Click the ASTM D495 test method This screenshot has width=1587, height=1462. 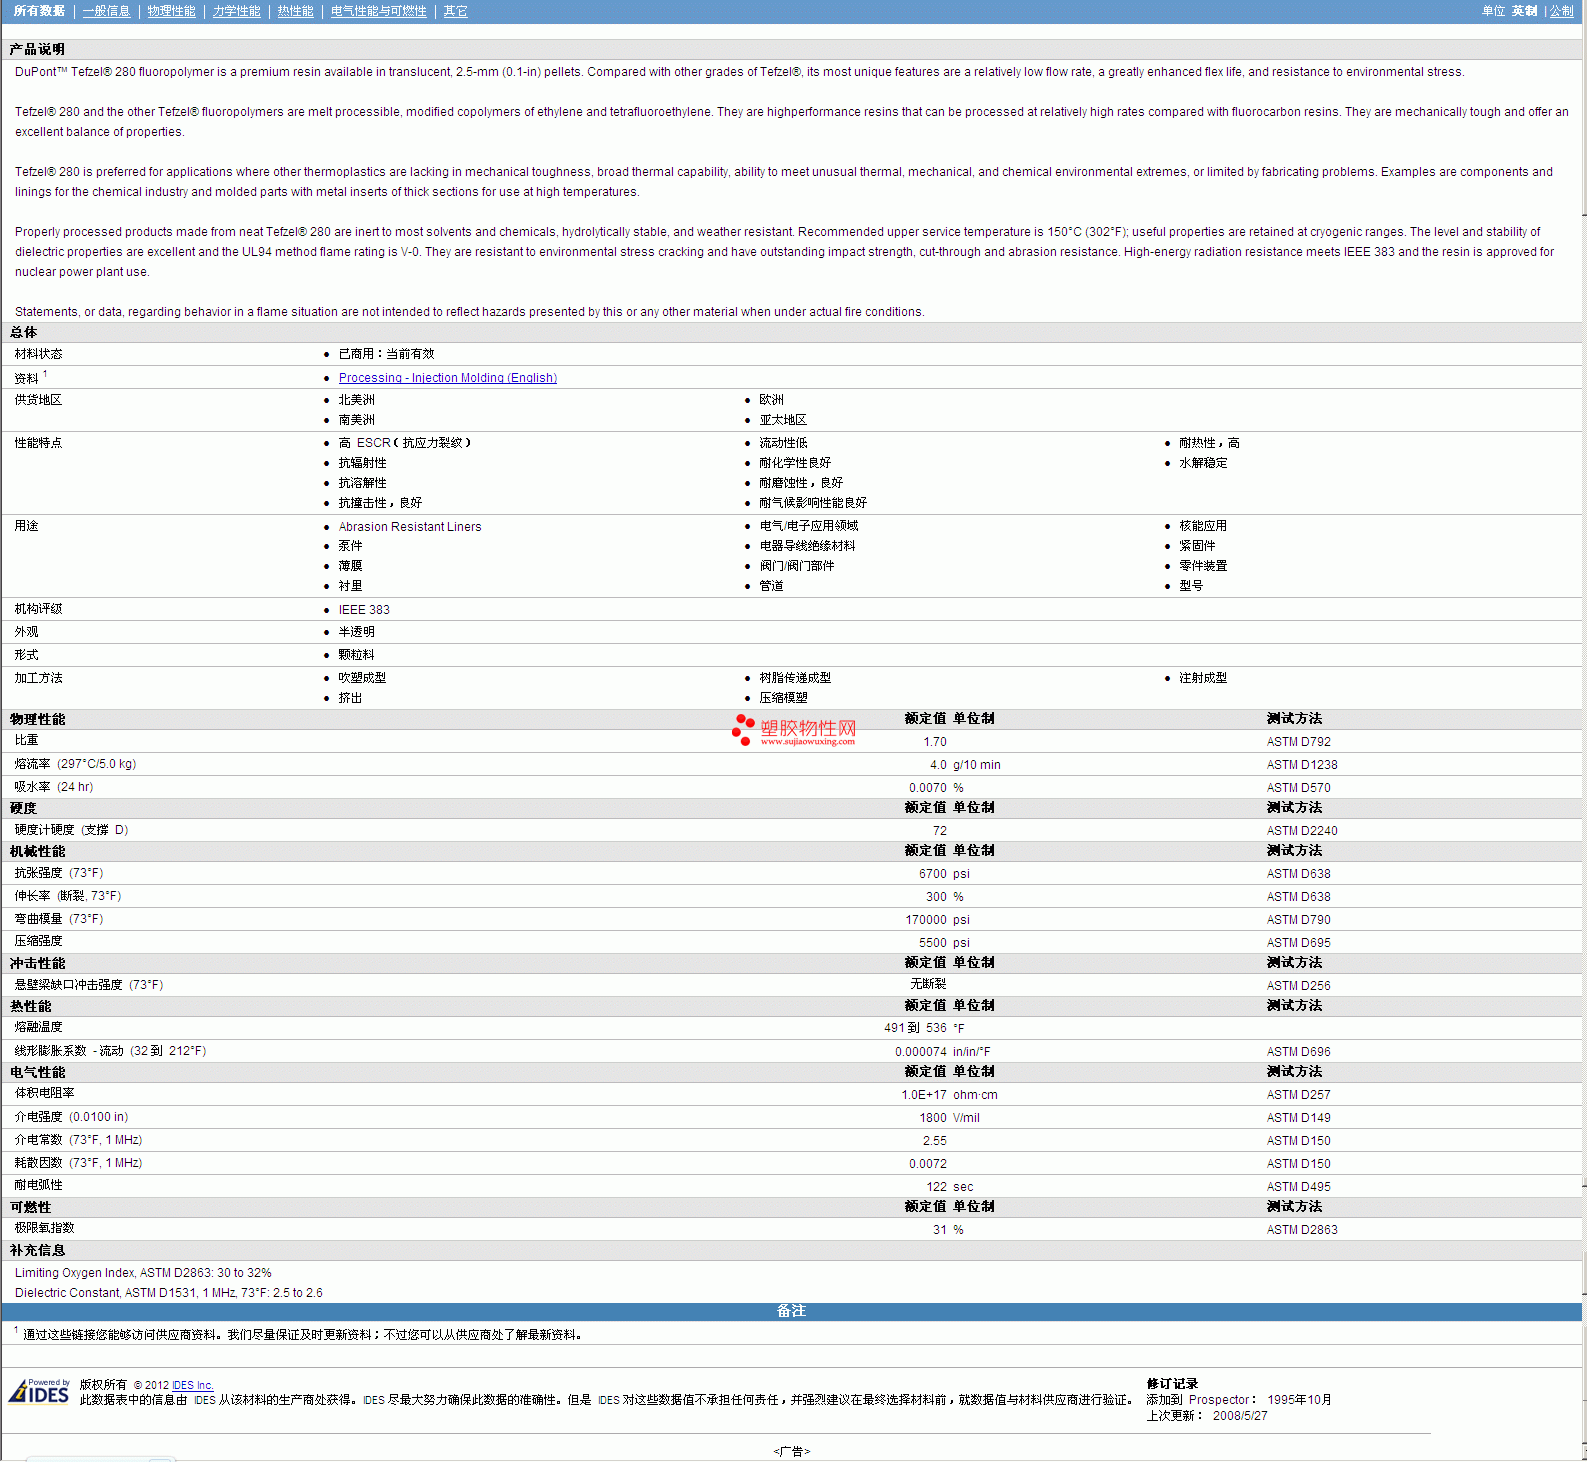[x=1298, y=1187]
